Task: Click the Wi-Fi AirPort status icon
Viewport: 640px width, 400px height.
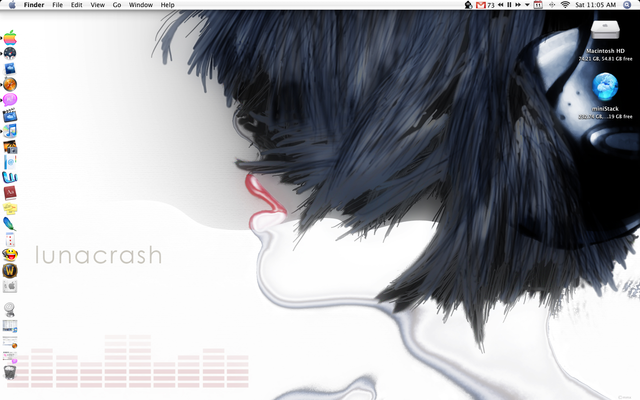Action: (x=565, y=5)
